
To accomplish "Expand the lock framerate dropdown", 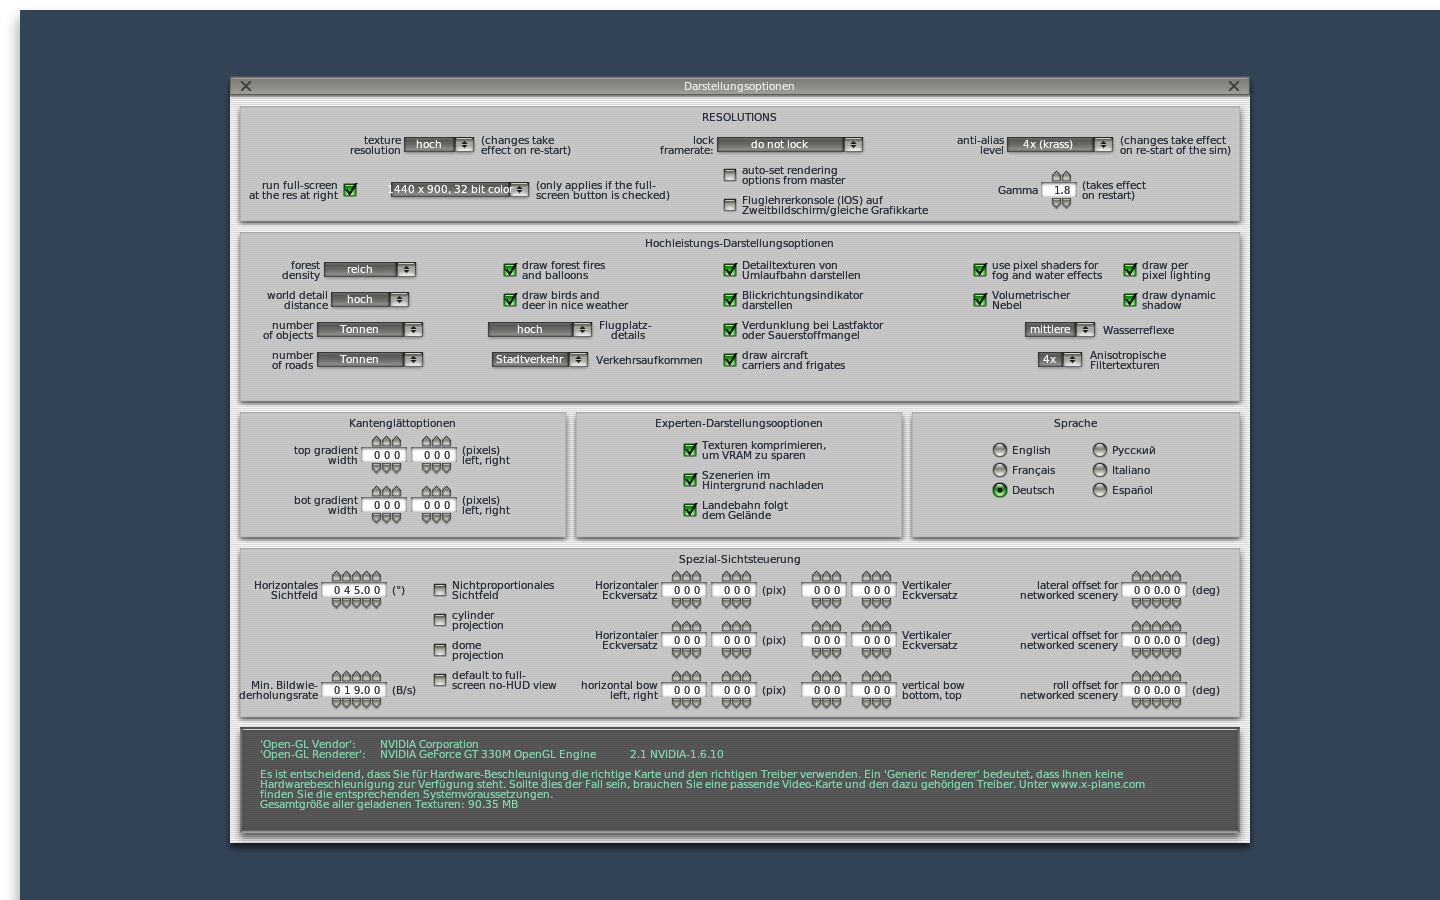I will coord(789,145).
